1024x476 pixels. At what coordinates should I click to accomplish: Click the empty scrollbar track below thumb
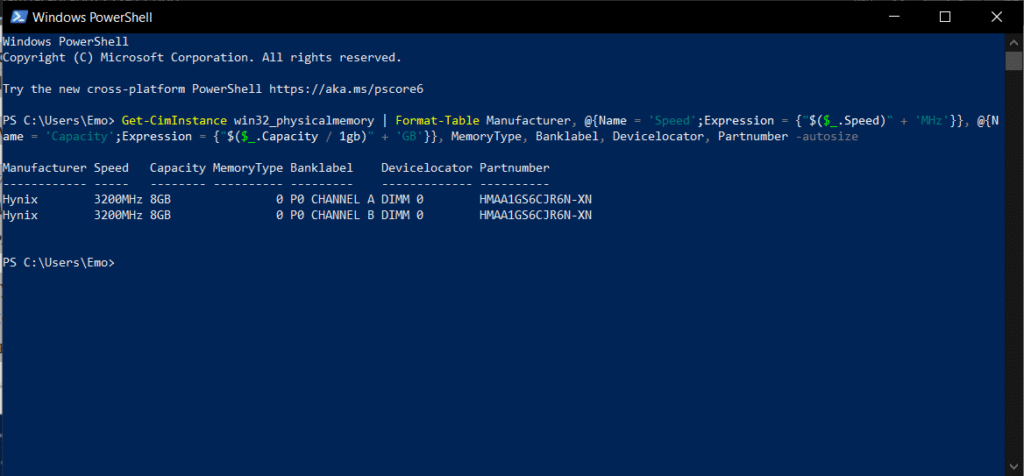[x=1013, y=261]
